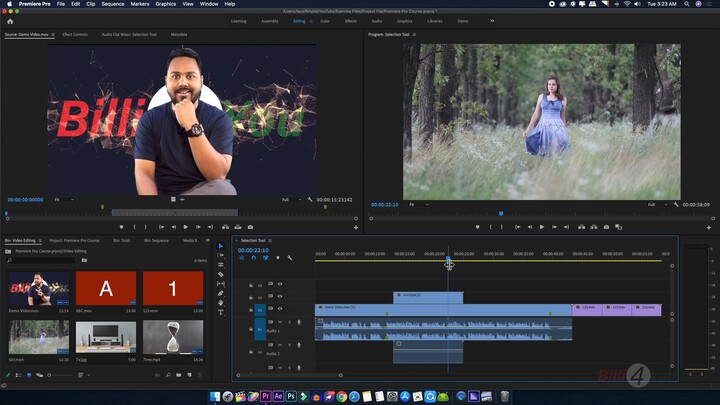
Task: Open Program panel hamburger menu
Action: click(x=414, y=34)
